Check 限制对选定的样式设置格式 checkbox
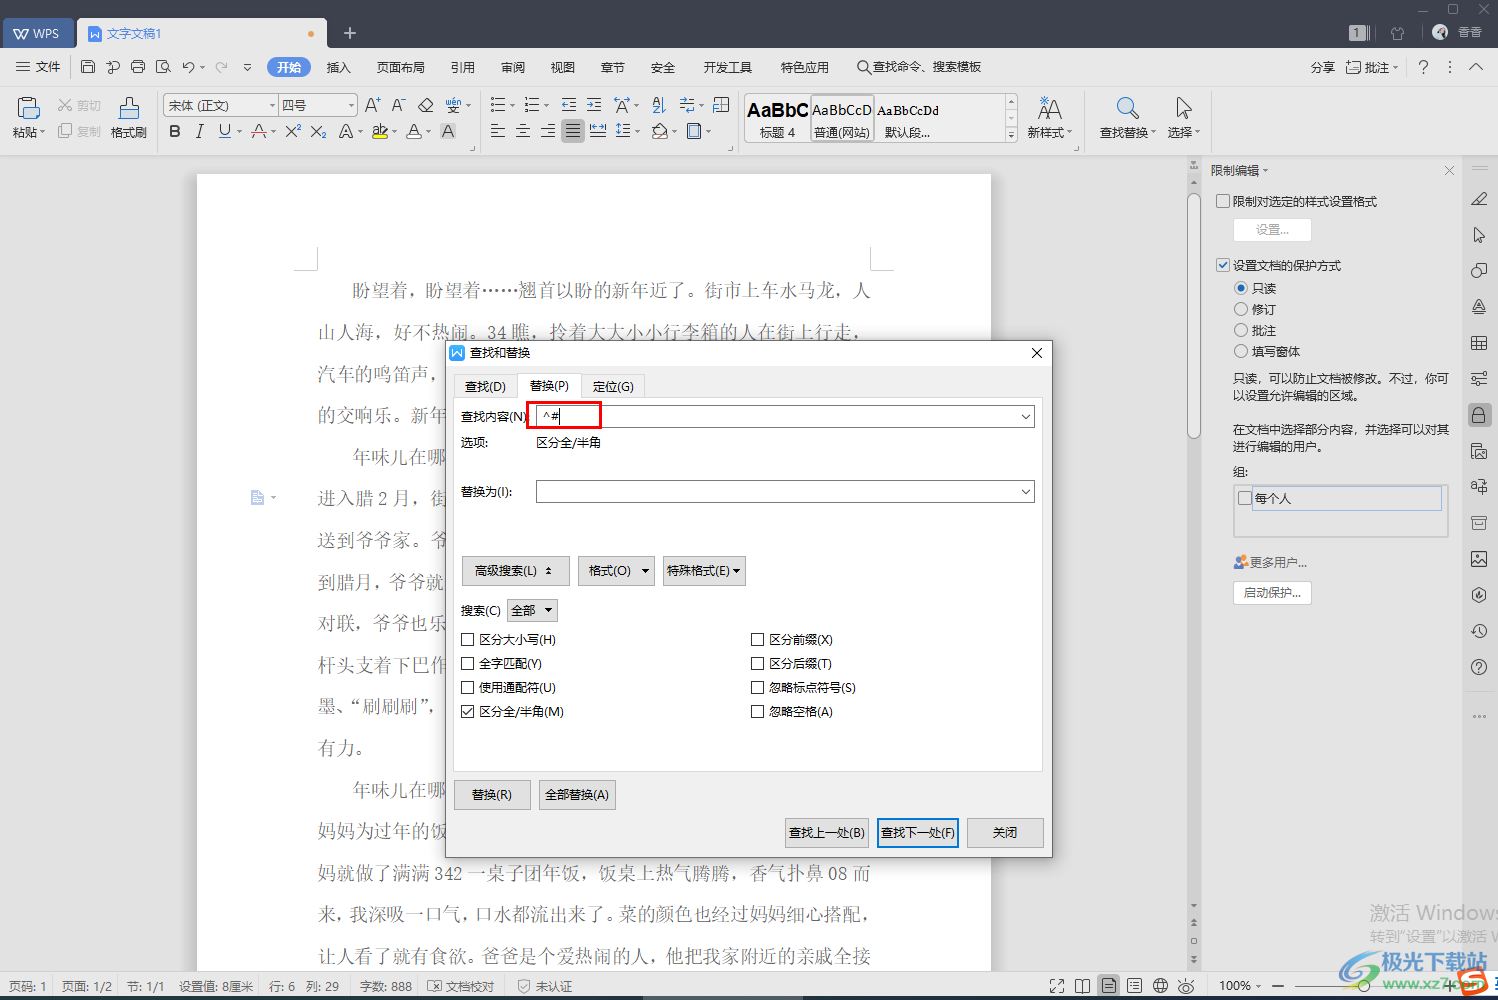The image size is (1498, 1000). (1223, 201)
